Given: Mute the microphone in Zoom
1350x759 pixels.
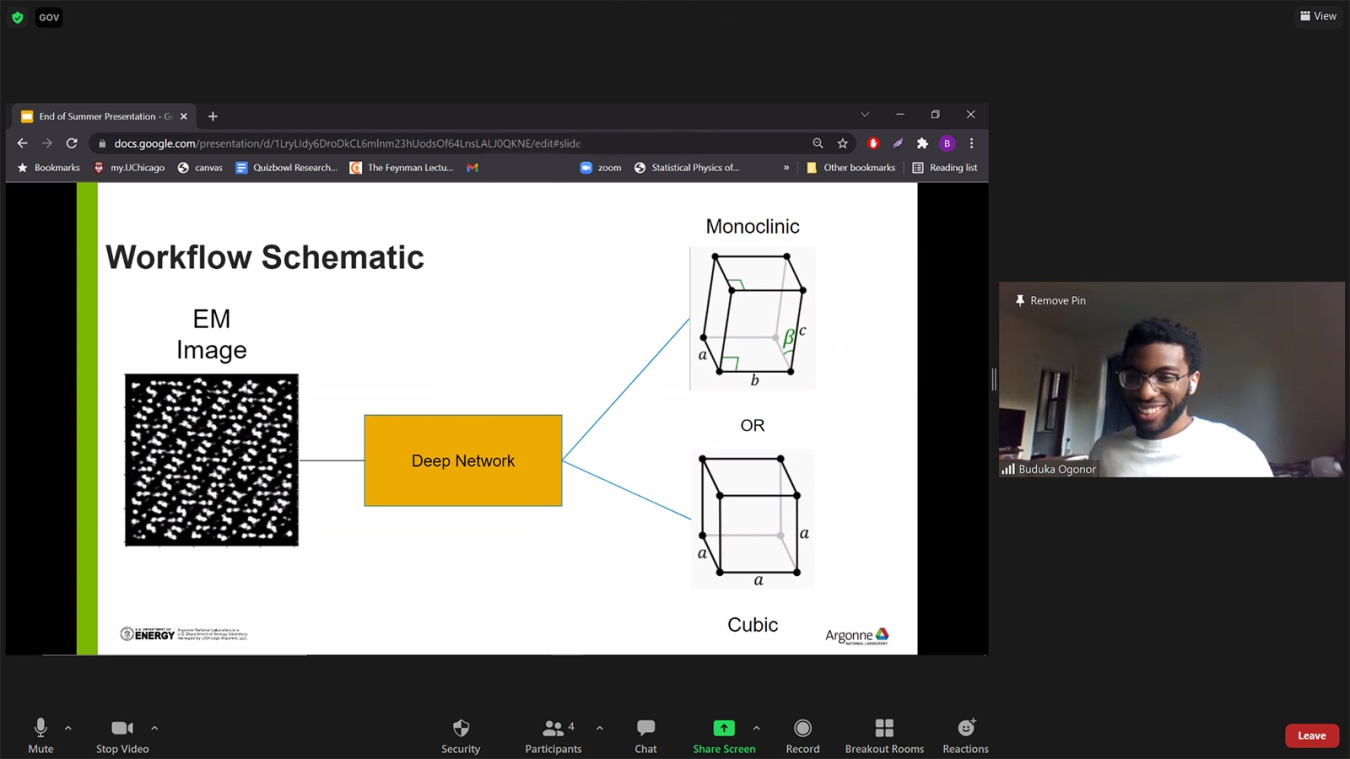Looking at the screenshot, I should [40, 735].
